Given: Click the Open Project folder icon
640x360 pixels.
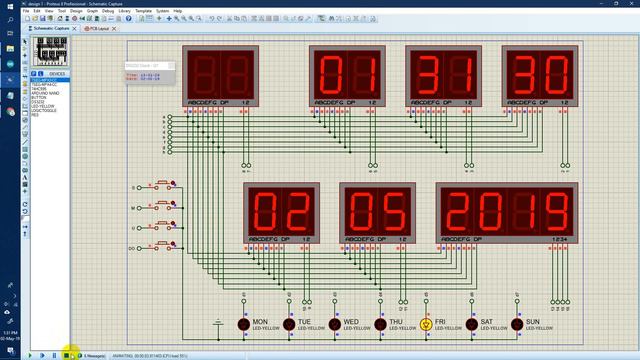Looking at the screenshot, I should point(35,19).
